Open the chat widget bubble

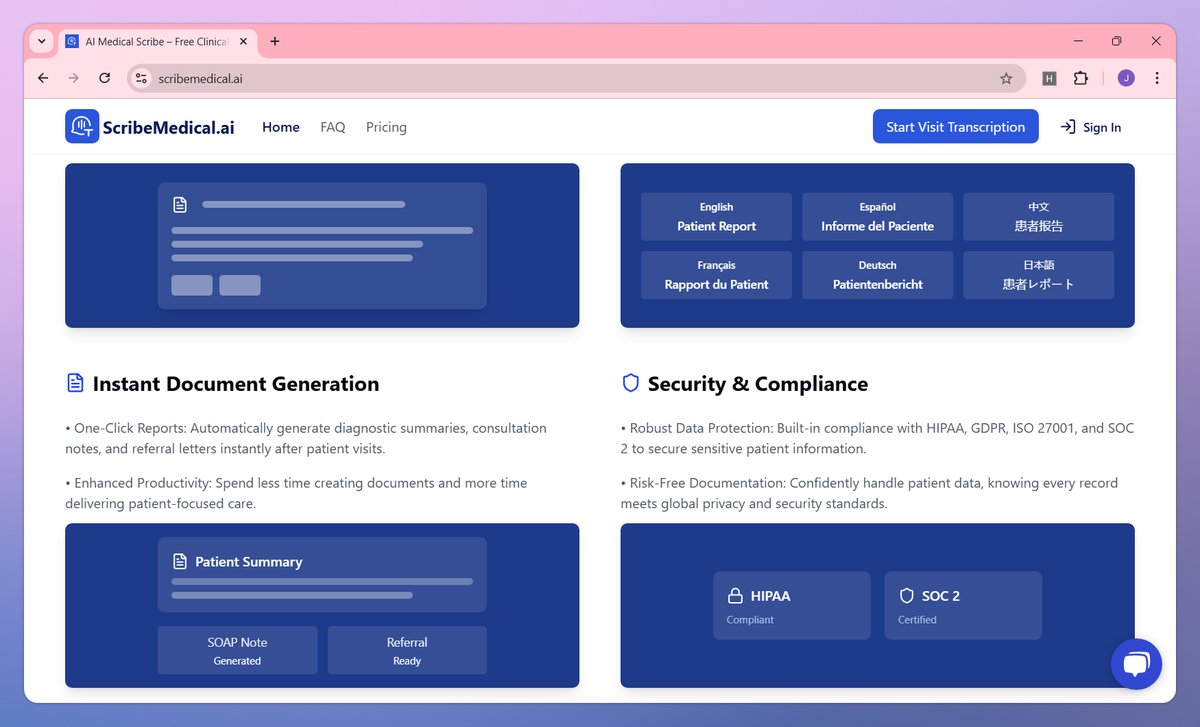1136,663
